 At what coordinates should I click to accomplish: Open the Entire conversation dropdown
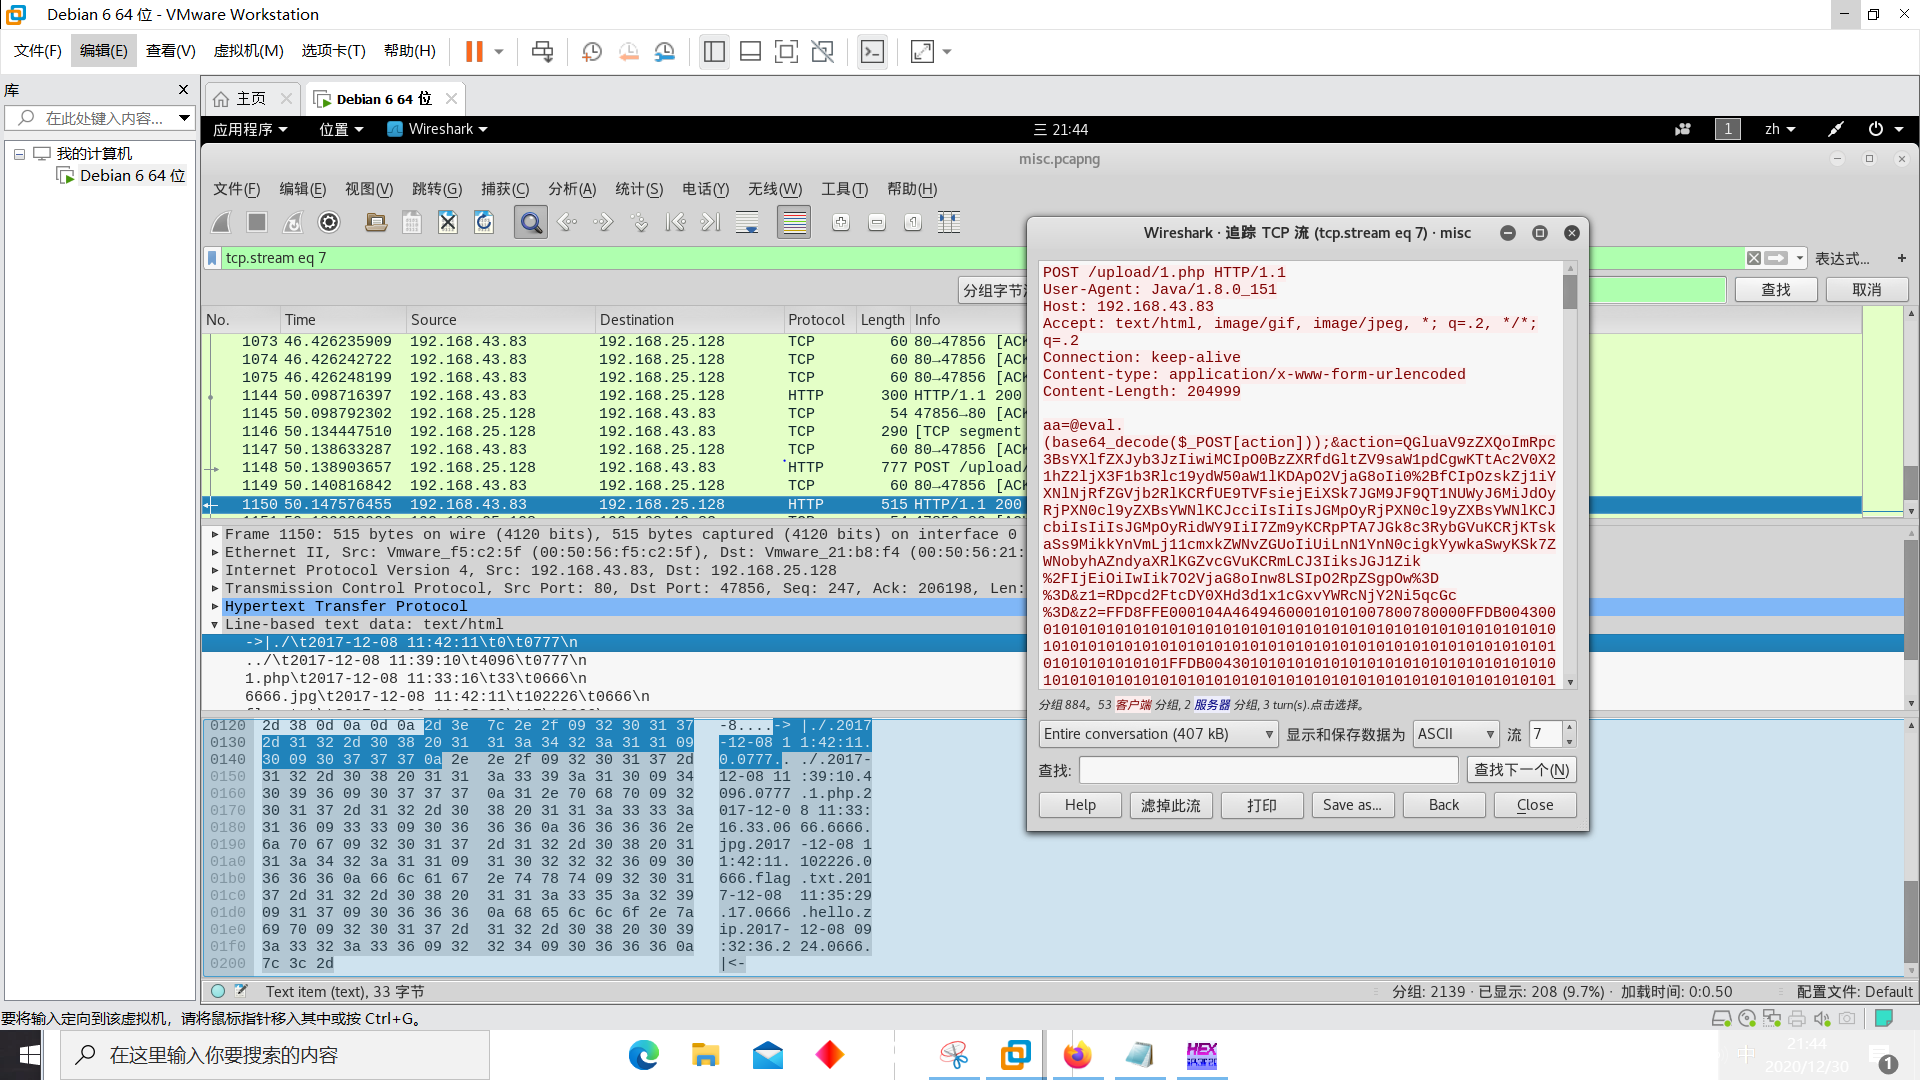click(1158, 734)
